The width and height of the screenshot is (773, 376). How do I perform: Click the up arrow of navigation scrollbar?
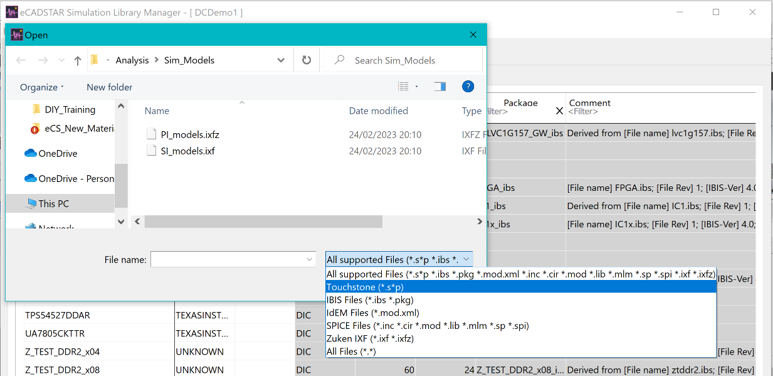(121, 105)
